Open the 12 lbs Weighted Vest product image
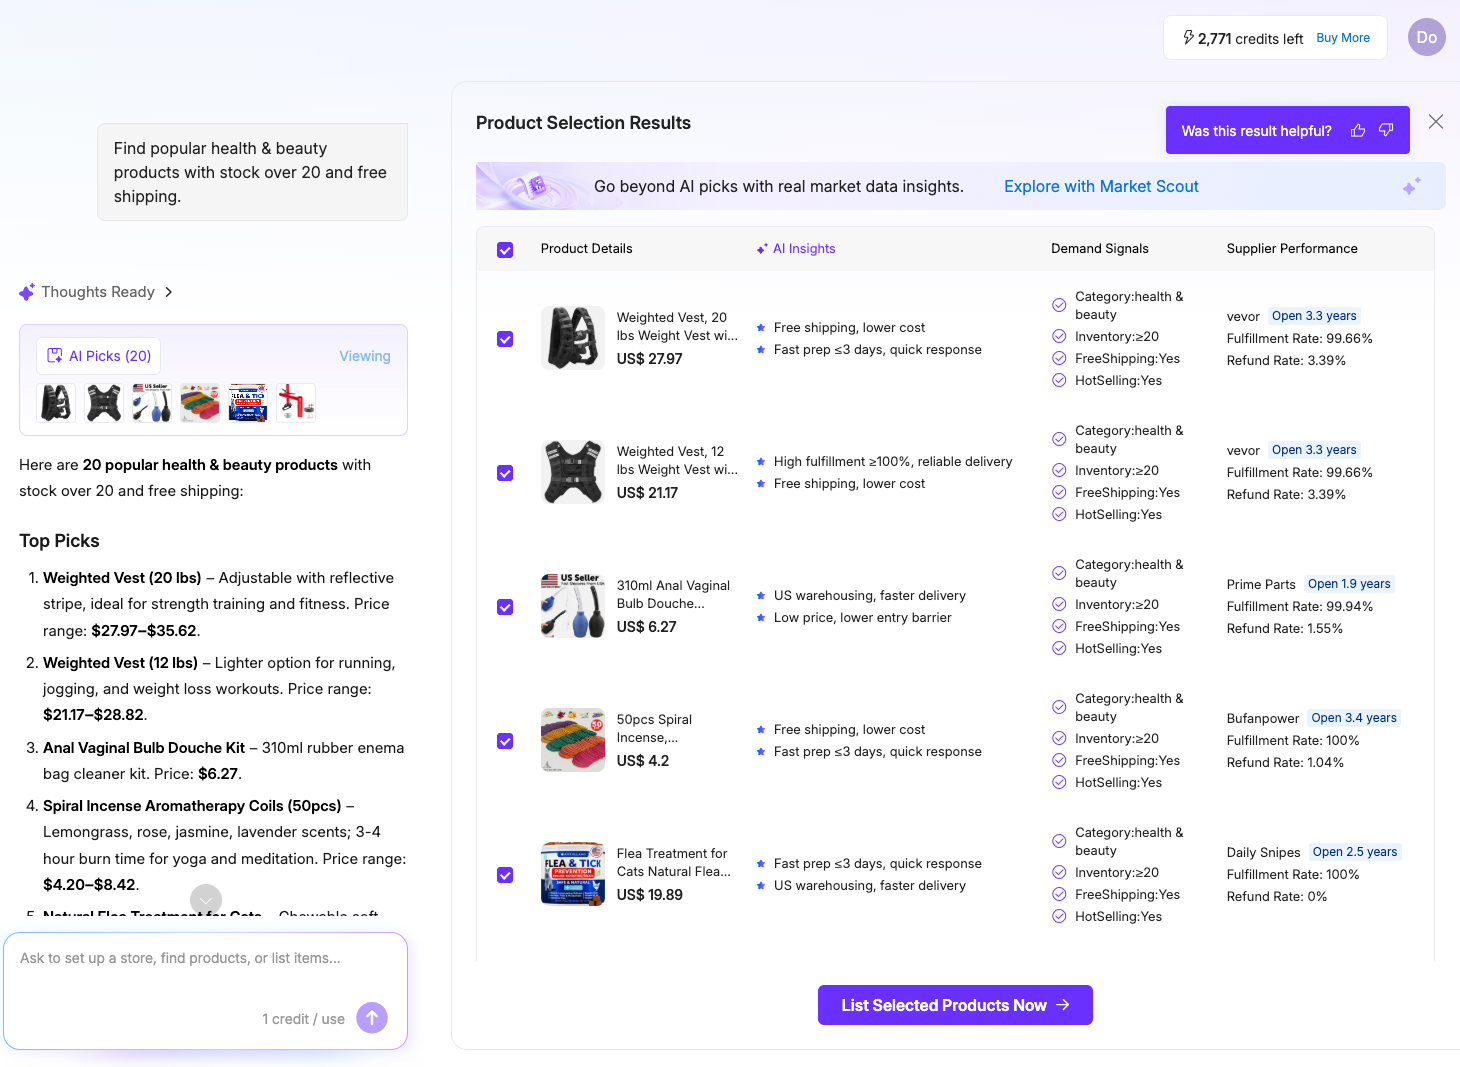 (573, 472)
